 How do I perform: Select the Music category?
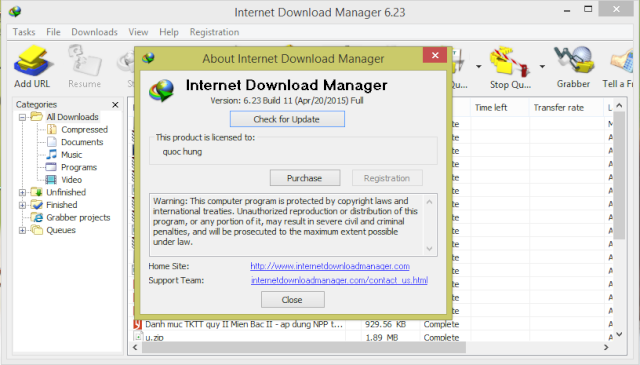coord(71,155)
